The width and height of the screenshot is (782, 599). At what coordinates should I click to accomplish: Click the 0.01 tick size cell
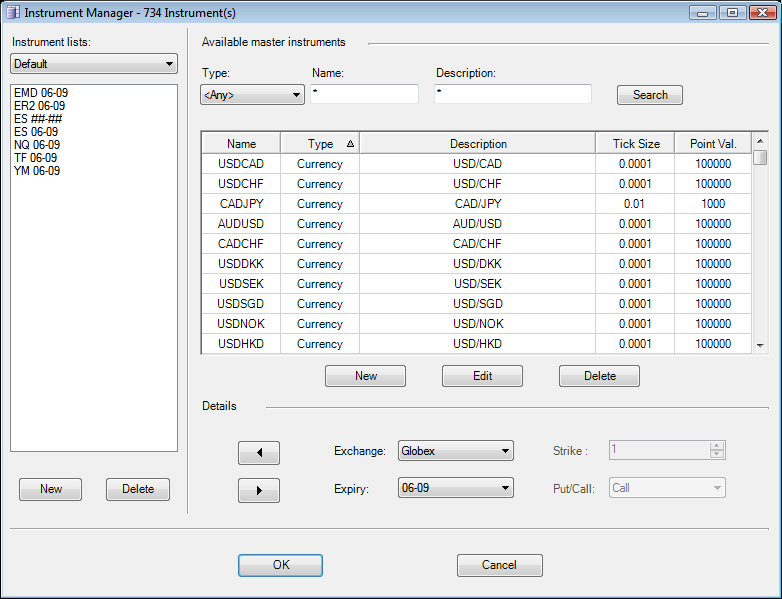point(635,203)
